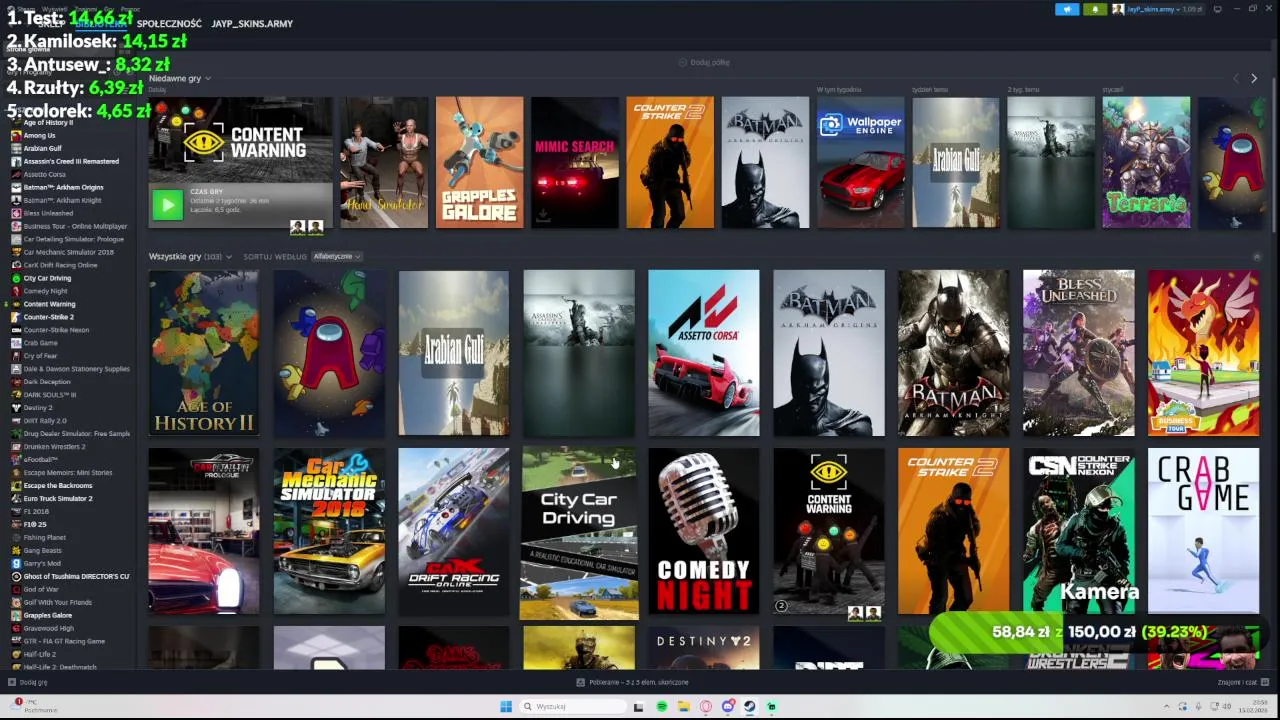Open Batman Arkham Knight cover
Screen dimensions: 1280x720
953,353
